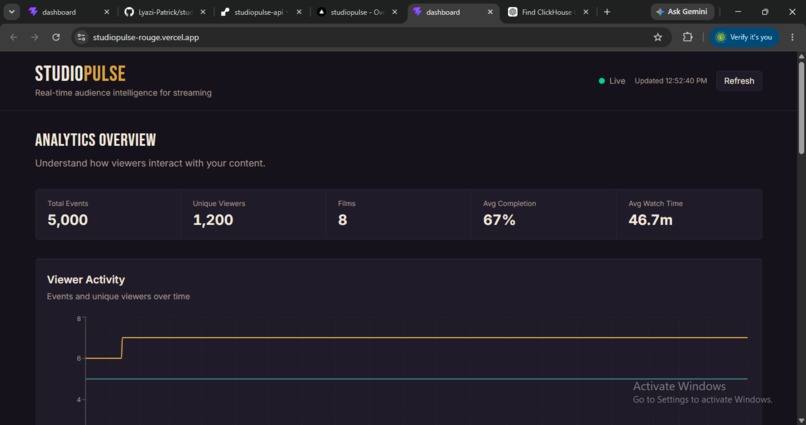Open the Extensions puzzle icon
This screenshot has width=806, height=425.
point(687,37)
